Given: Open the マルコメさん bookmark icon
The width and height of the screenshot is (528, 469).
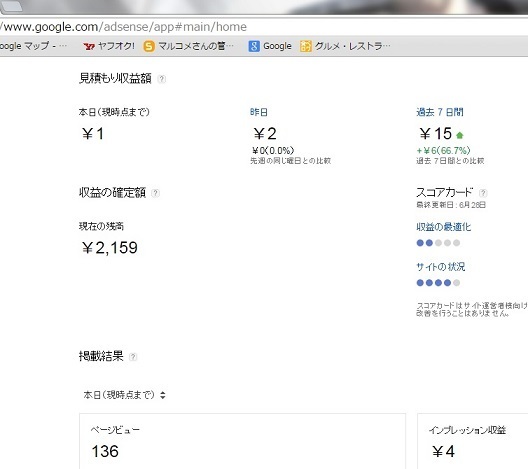Looking at the screenshot, I should (149, 46).
